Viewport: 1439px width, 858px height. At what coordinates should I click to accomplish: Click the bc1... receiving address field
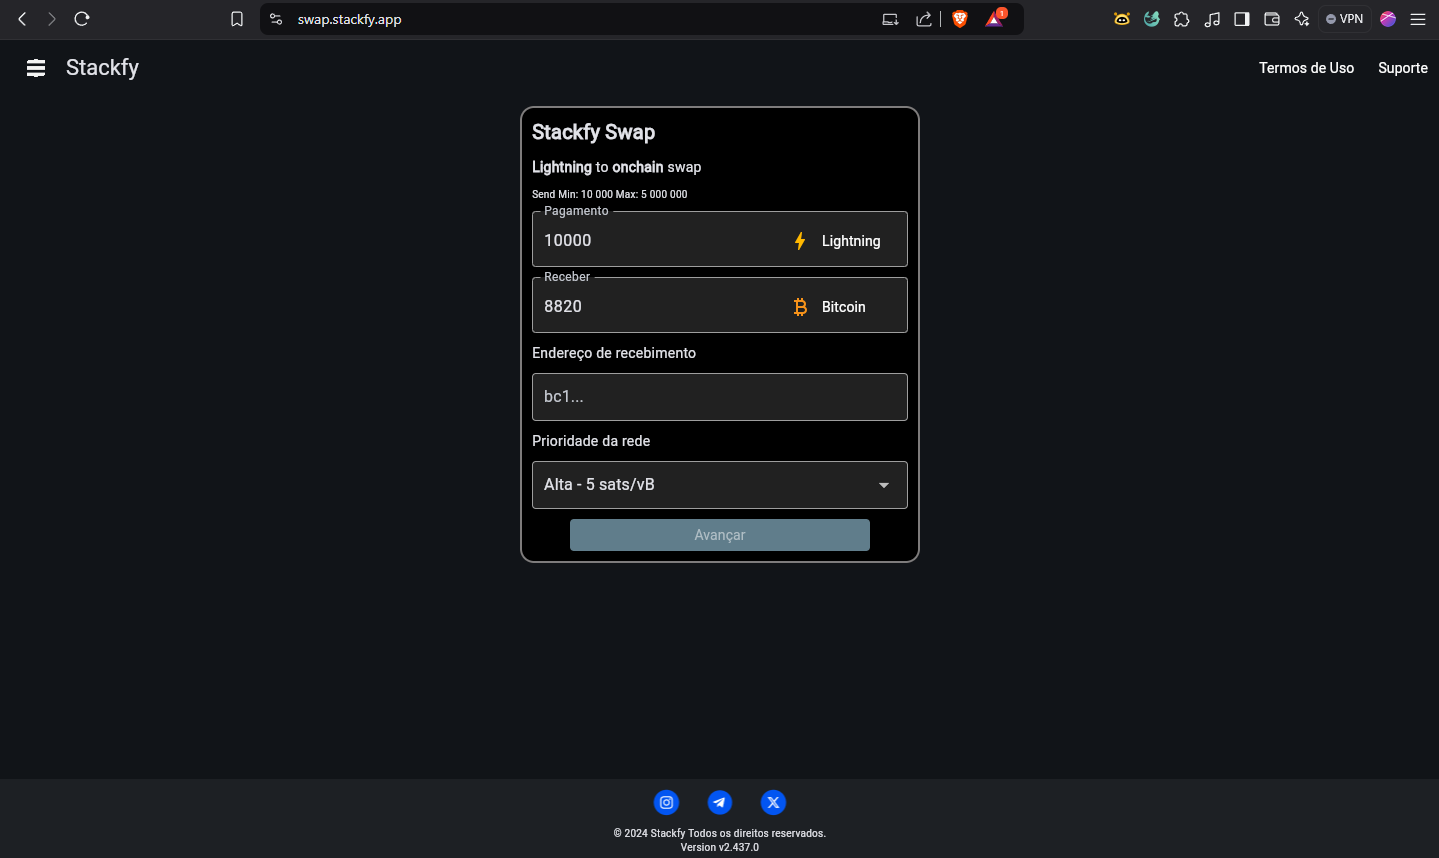click(x=720, y=397)
